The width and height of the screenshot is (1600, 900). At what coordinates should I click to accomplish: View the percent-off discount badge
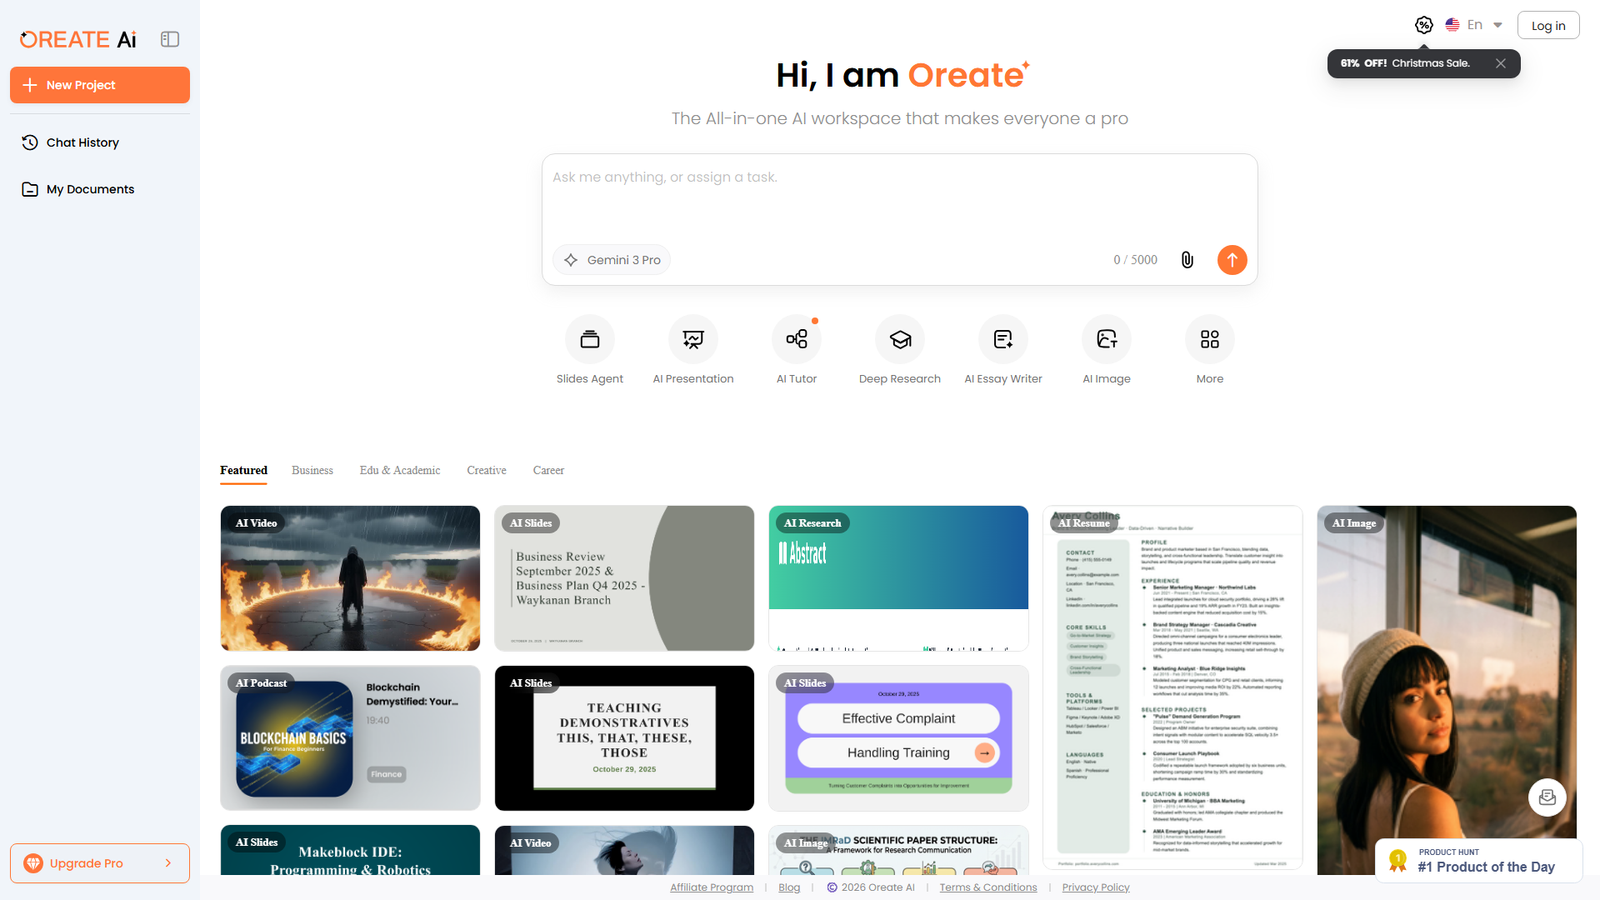coord(1424,25)
